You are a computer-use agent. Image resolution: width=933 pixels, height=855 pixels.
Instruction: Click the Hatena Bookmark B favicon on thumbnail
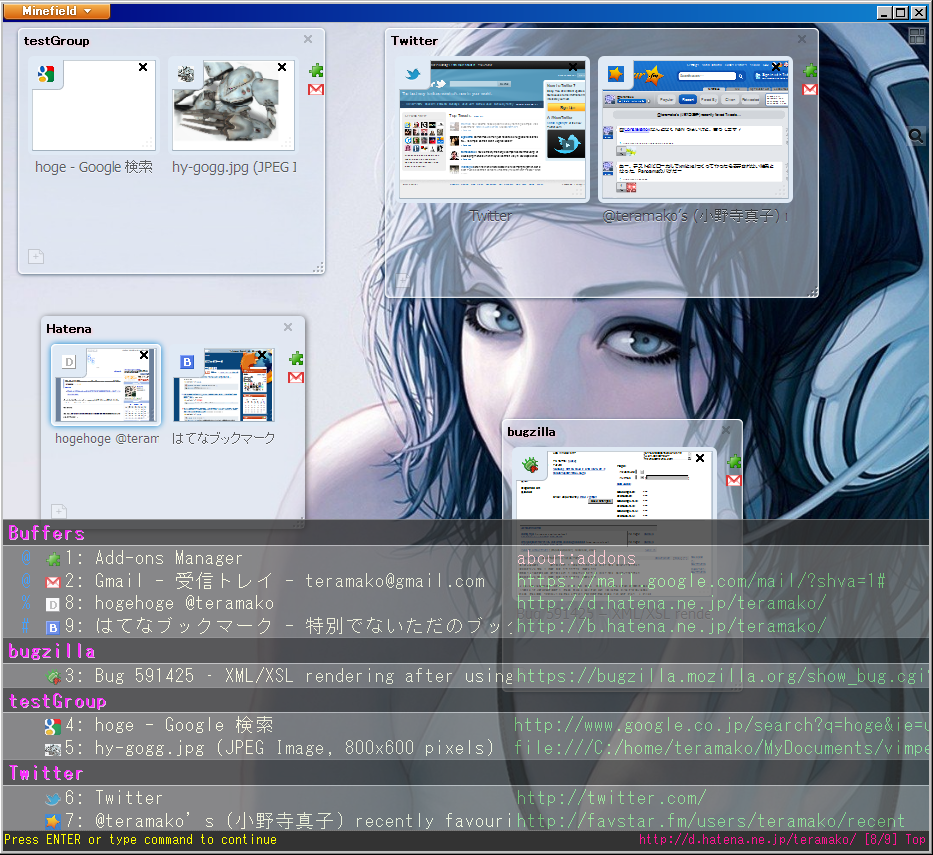[x=187, y=362]
